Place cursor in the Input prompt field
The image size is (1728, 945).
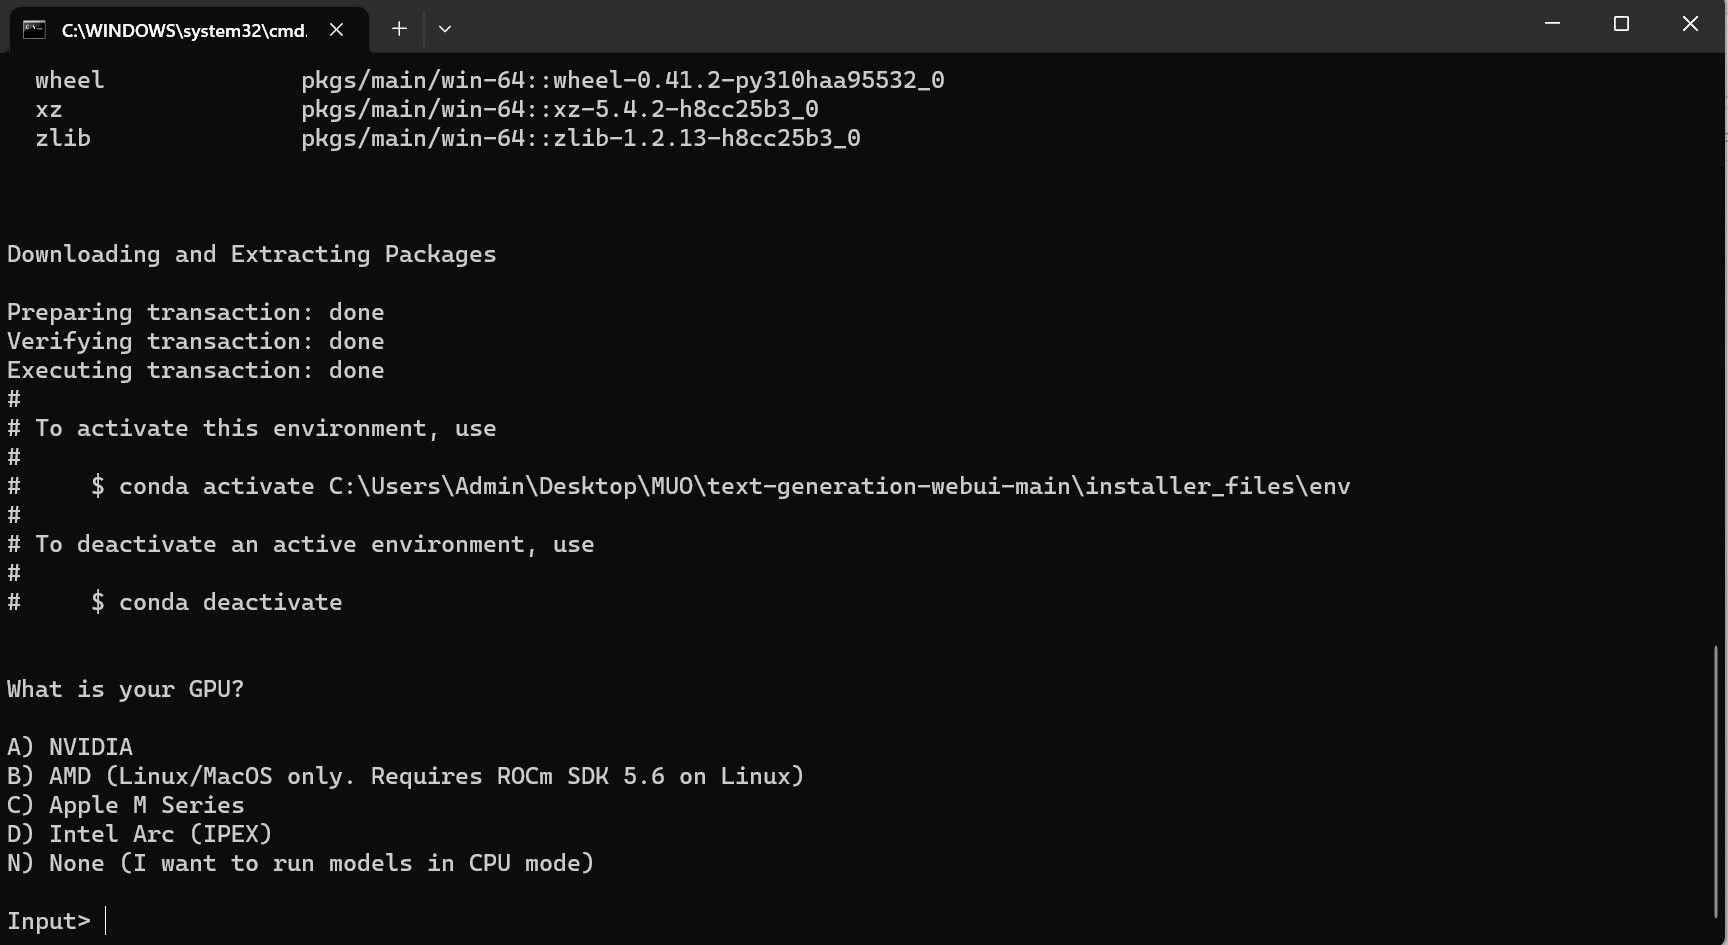[x=105, y=921]
